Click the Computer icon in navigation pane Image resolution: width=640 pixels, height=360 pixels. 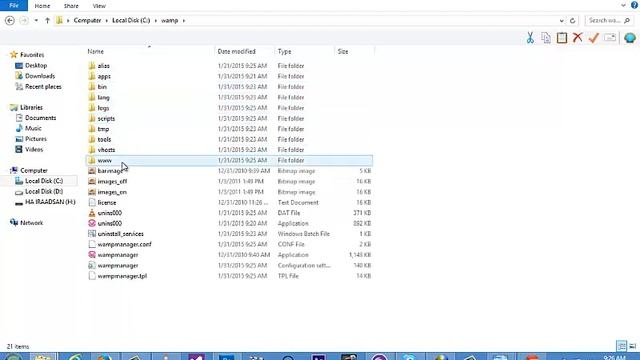tap(14, 170)
